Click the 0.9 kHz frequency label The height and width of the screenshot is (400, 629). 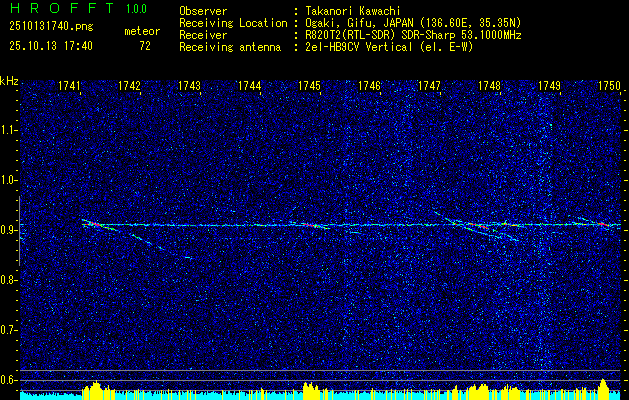[9, 230]
